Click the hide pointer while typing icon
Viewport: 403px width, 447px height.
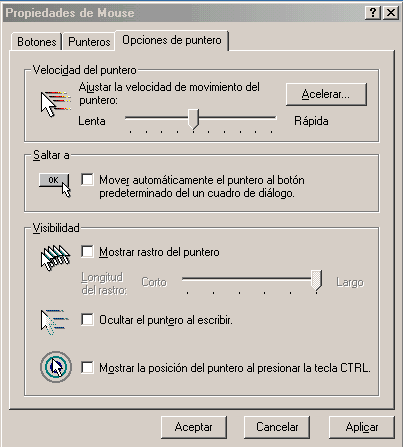[54, 322]
